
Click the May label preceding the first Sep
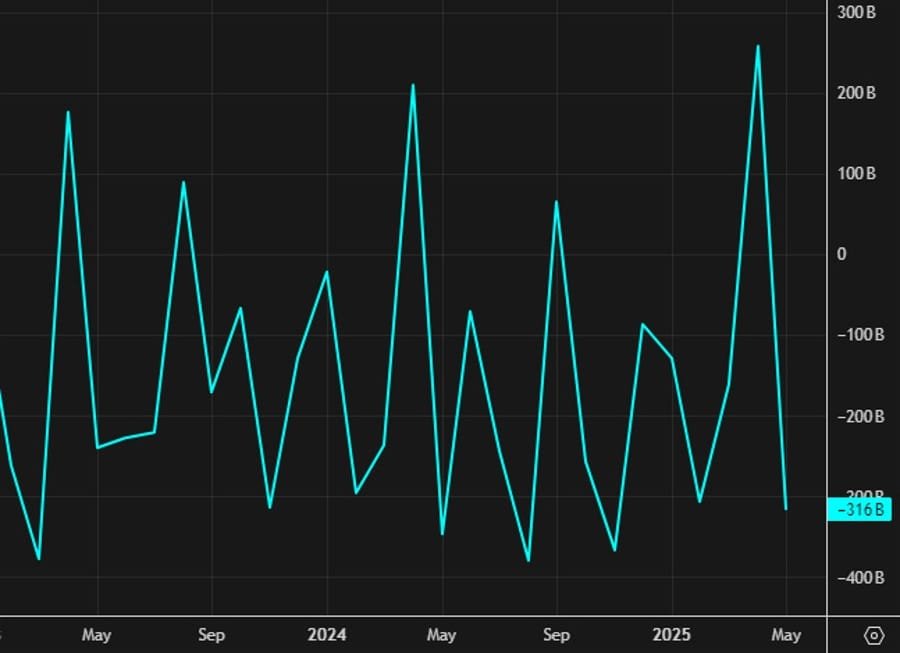96,635
